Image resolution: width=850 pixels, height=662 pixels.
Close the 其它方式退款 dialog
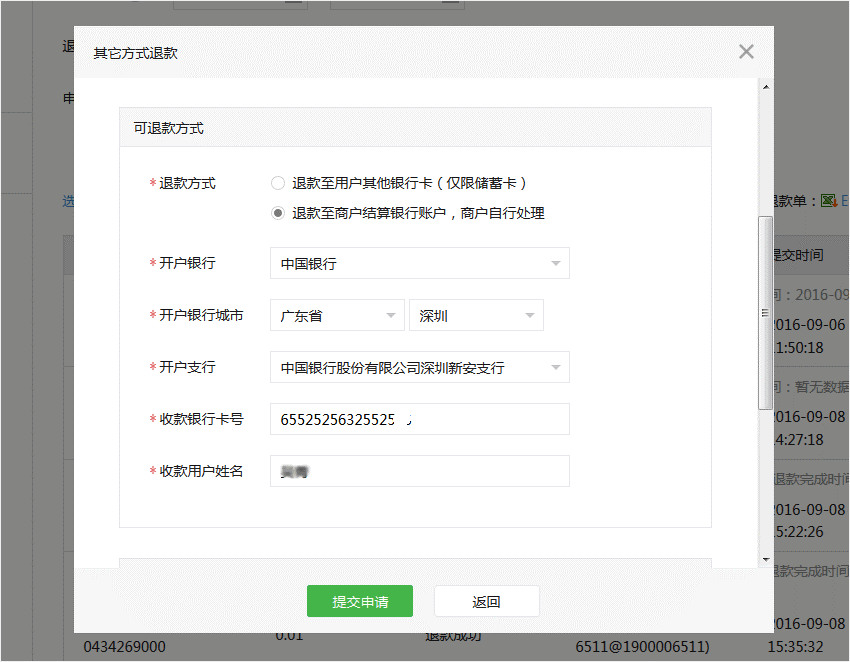(x=746, y=52)
